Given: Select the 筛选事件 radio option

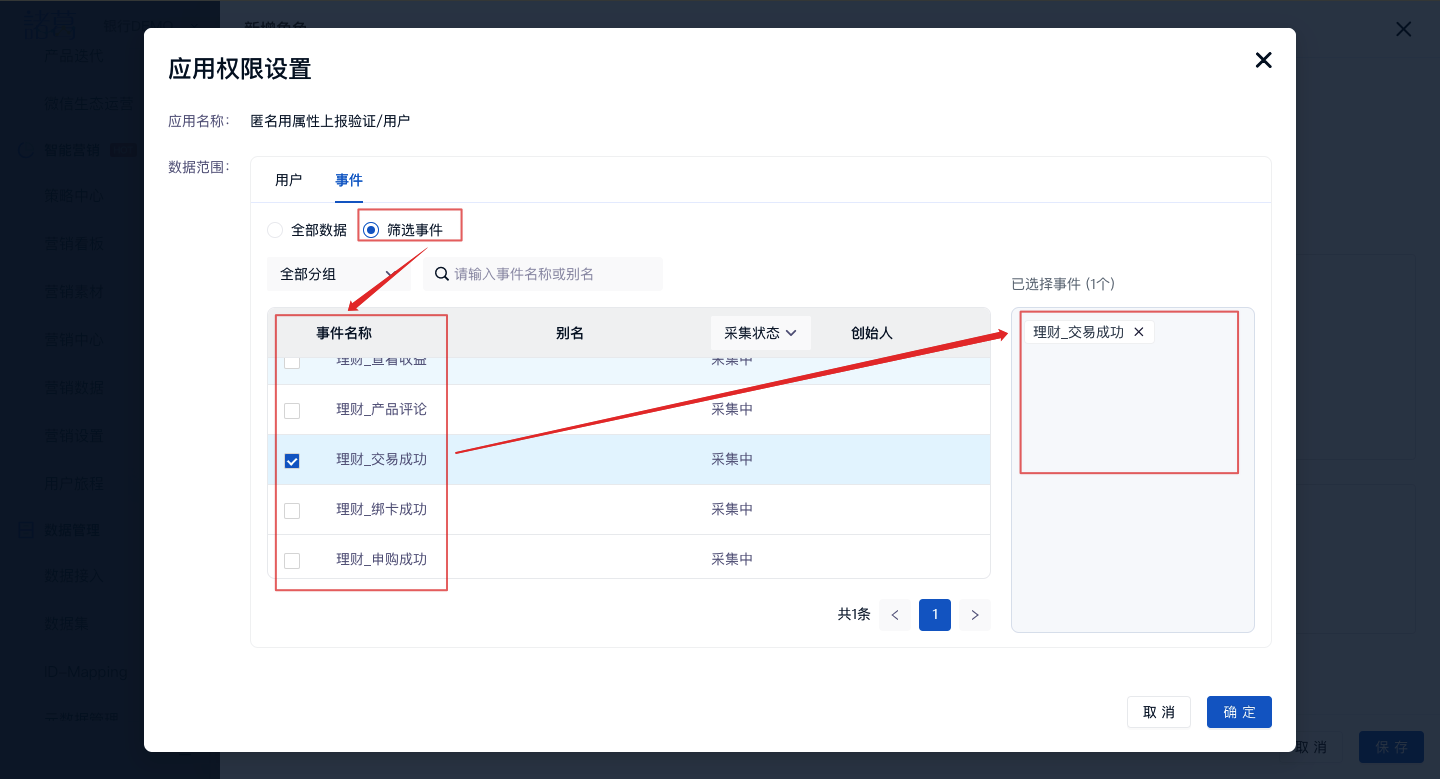Looking at the screenshot, I should point(371,230).
